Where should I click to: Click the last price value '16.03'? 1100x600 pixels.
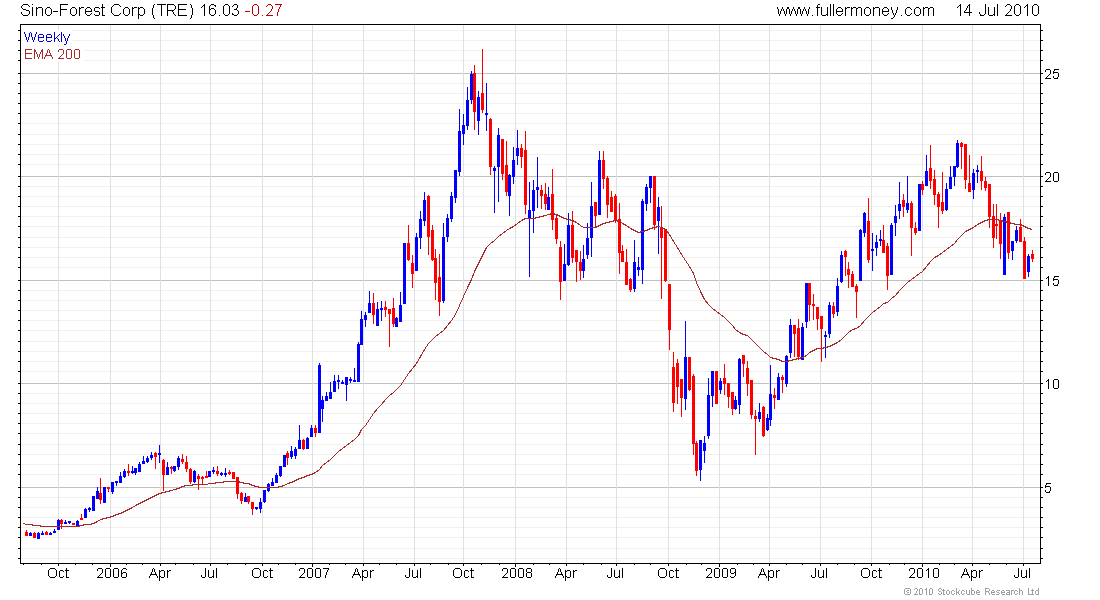tap(219, 11)
